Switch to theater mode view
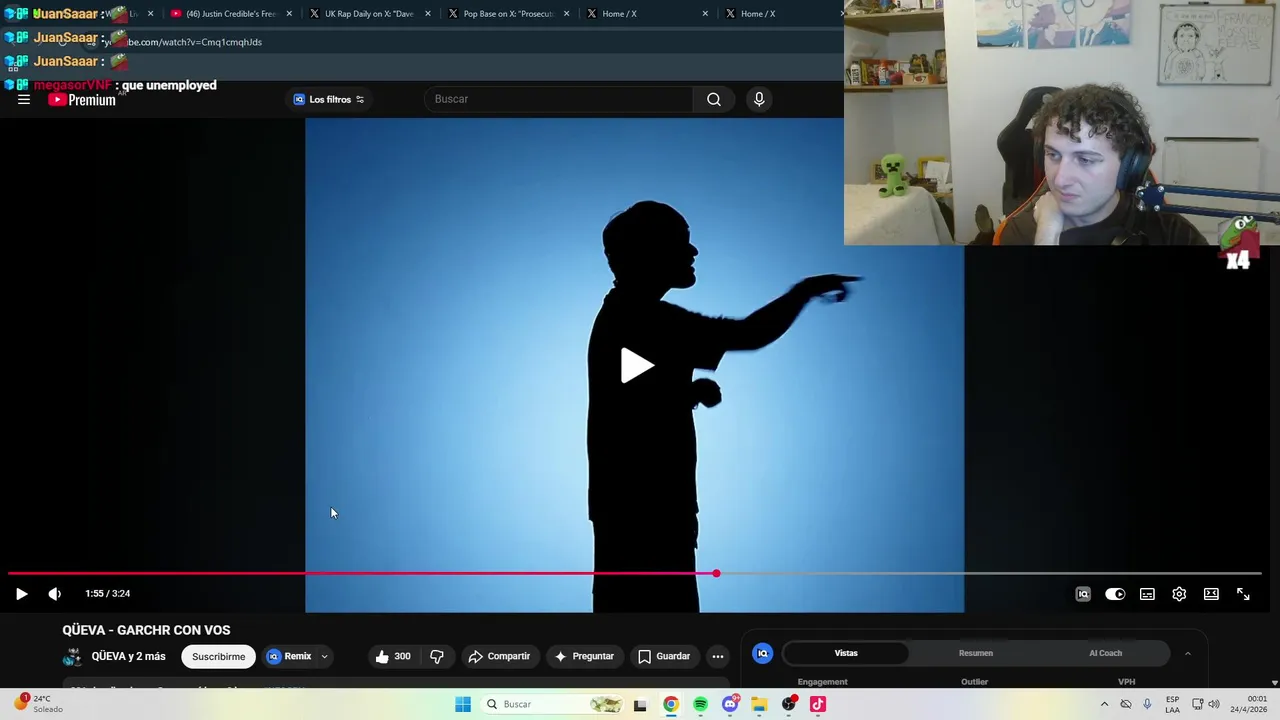The image size is (1280, 720). pyautogui.click(x=1211, y=594)
